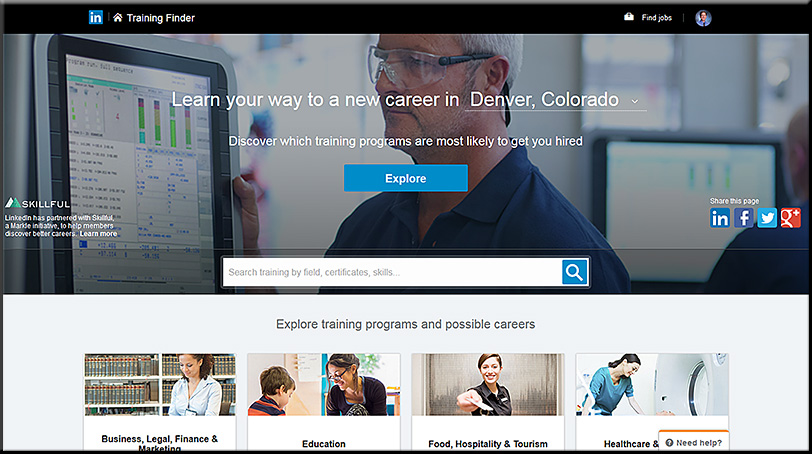Open the Learn more link about Skillful
The image size is (812, 454).
tap(98, 233)
